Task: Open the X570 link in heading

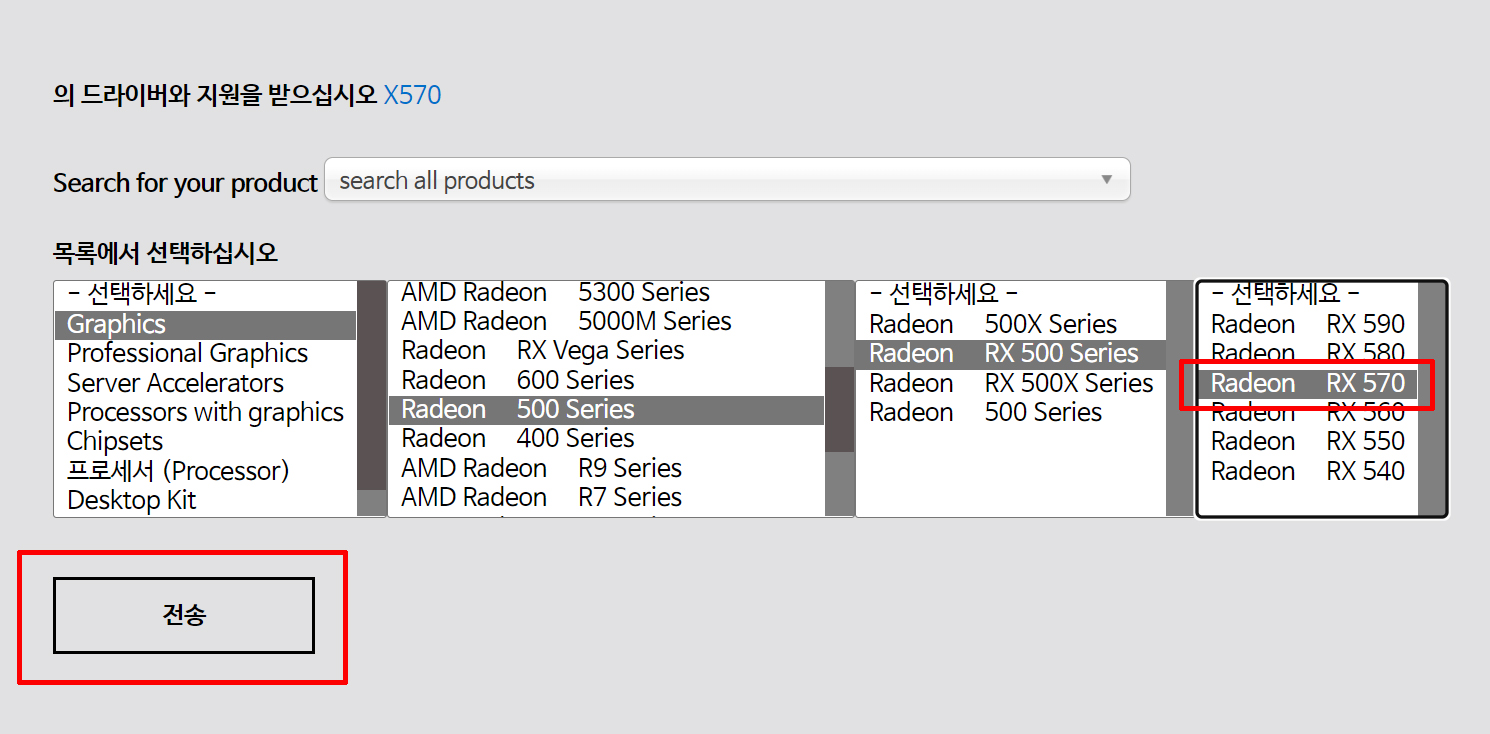Action: (412, 95)
